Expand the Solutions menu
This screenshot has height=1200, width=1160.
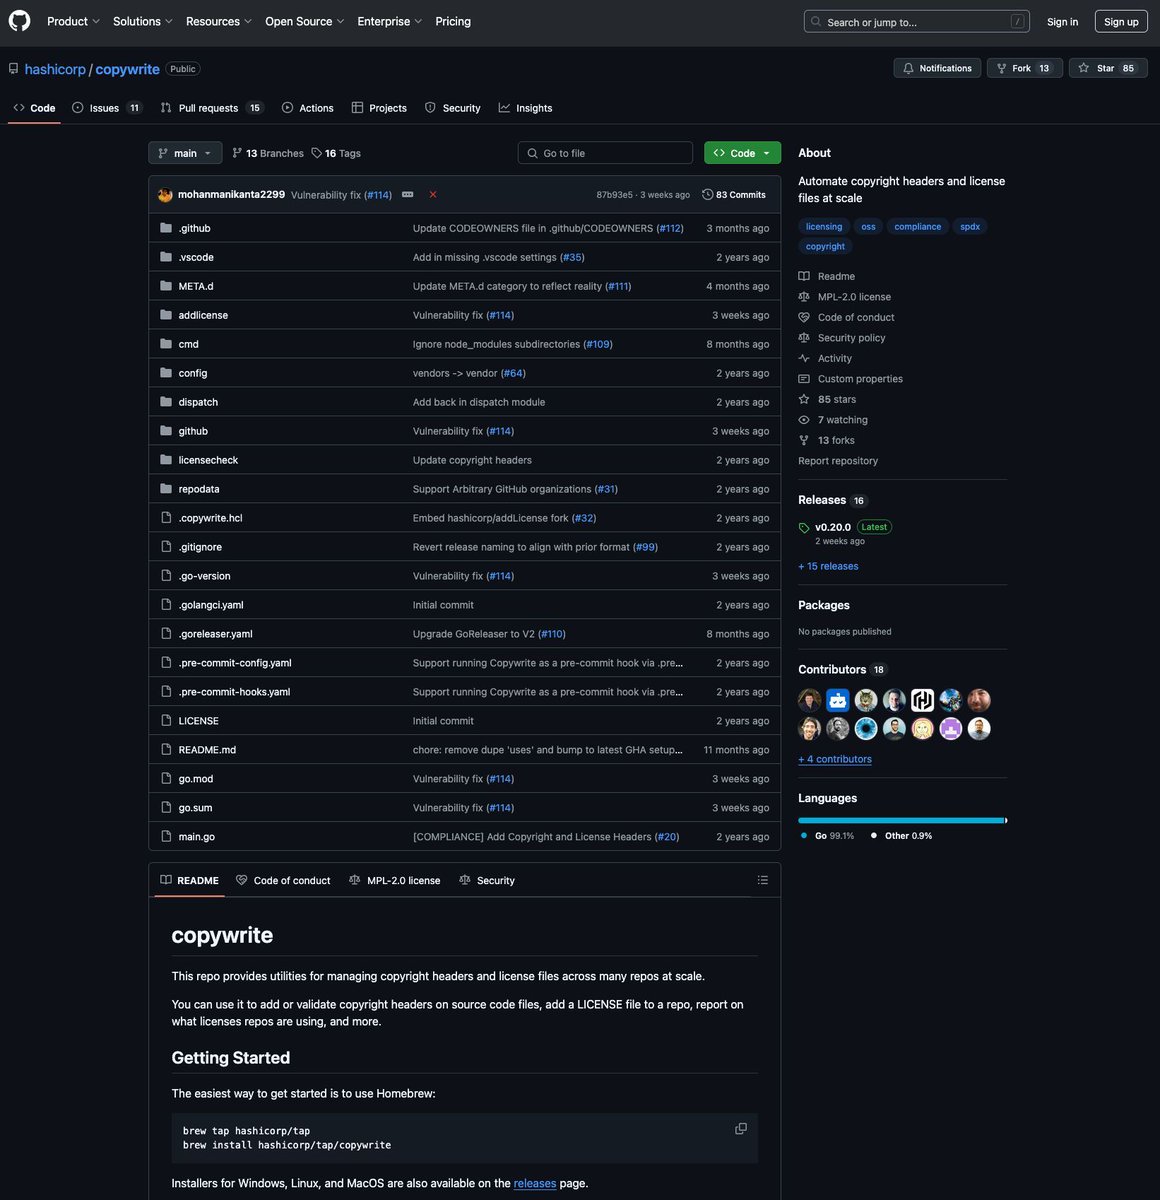[142, 21]
